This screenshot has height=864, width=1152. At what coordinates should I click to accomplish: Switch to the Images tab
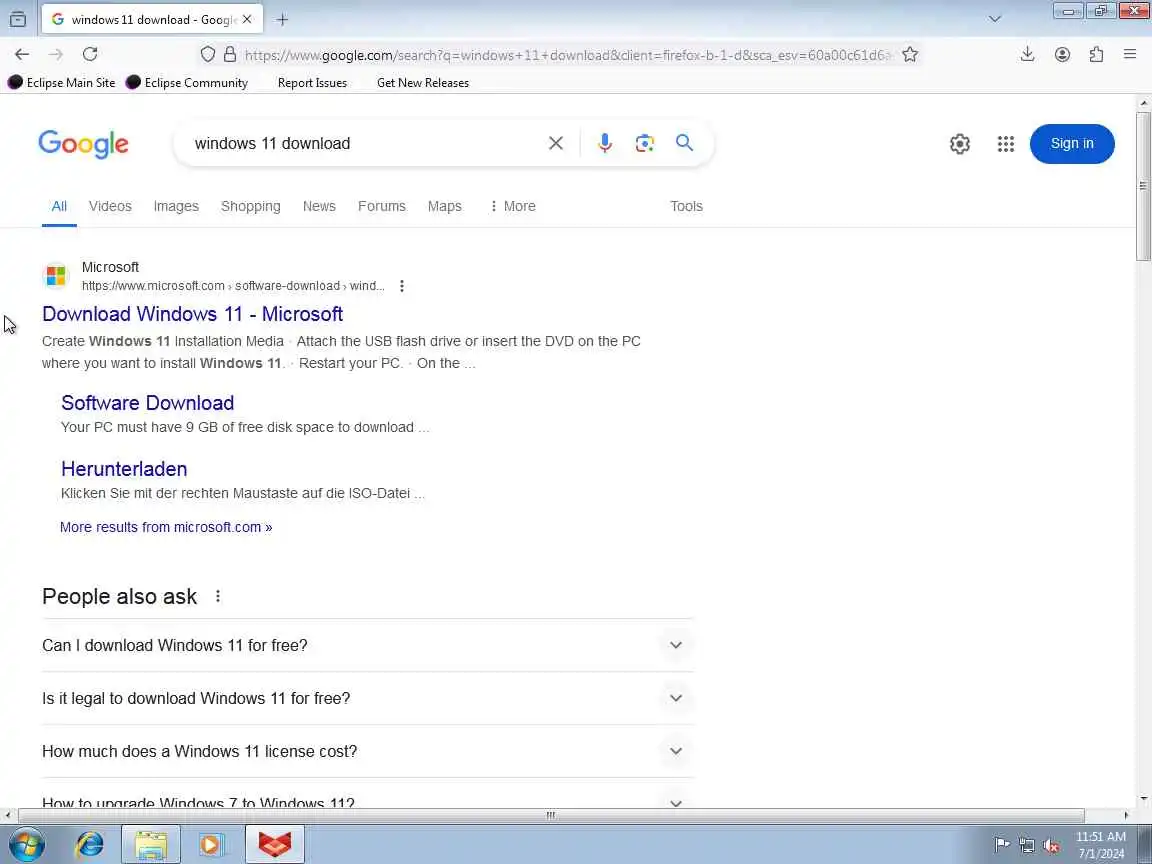click(x=176, y=206)
